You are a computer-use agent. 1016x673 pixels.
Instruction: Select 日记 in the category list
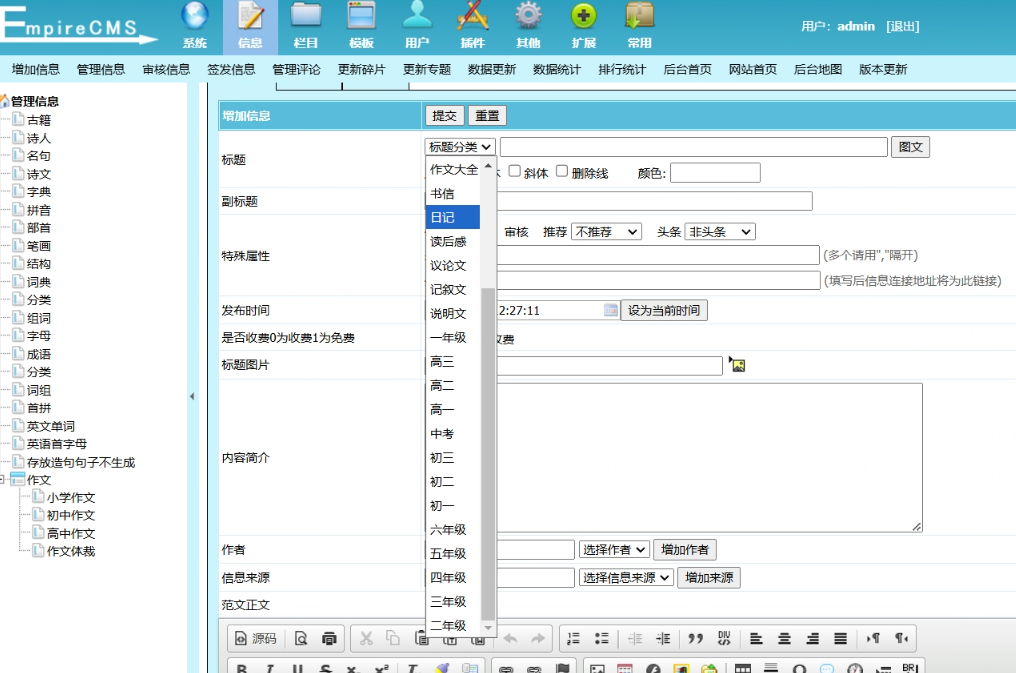(453, 218)
